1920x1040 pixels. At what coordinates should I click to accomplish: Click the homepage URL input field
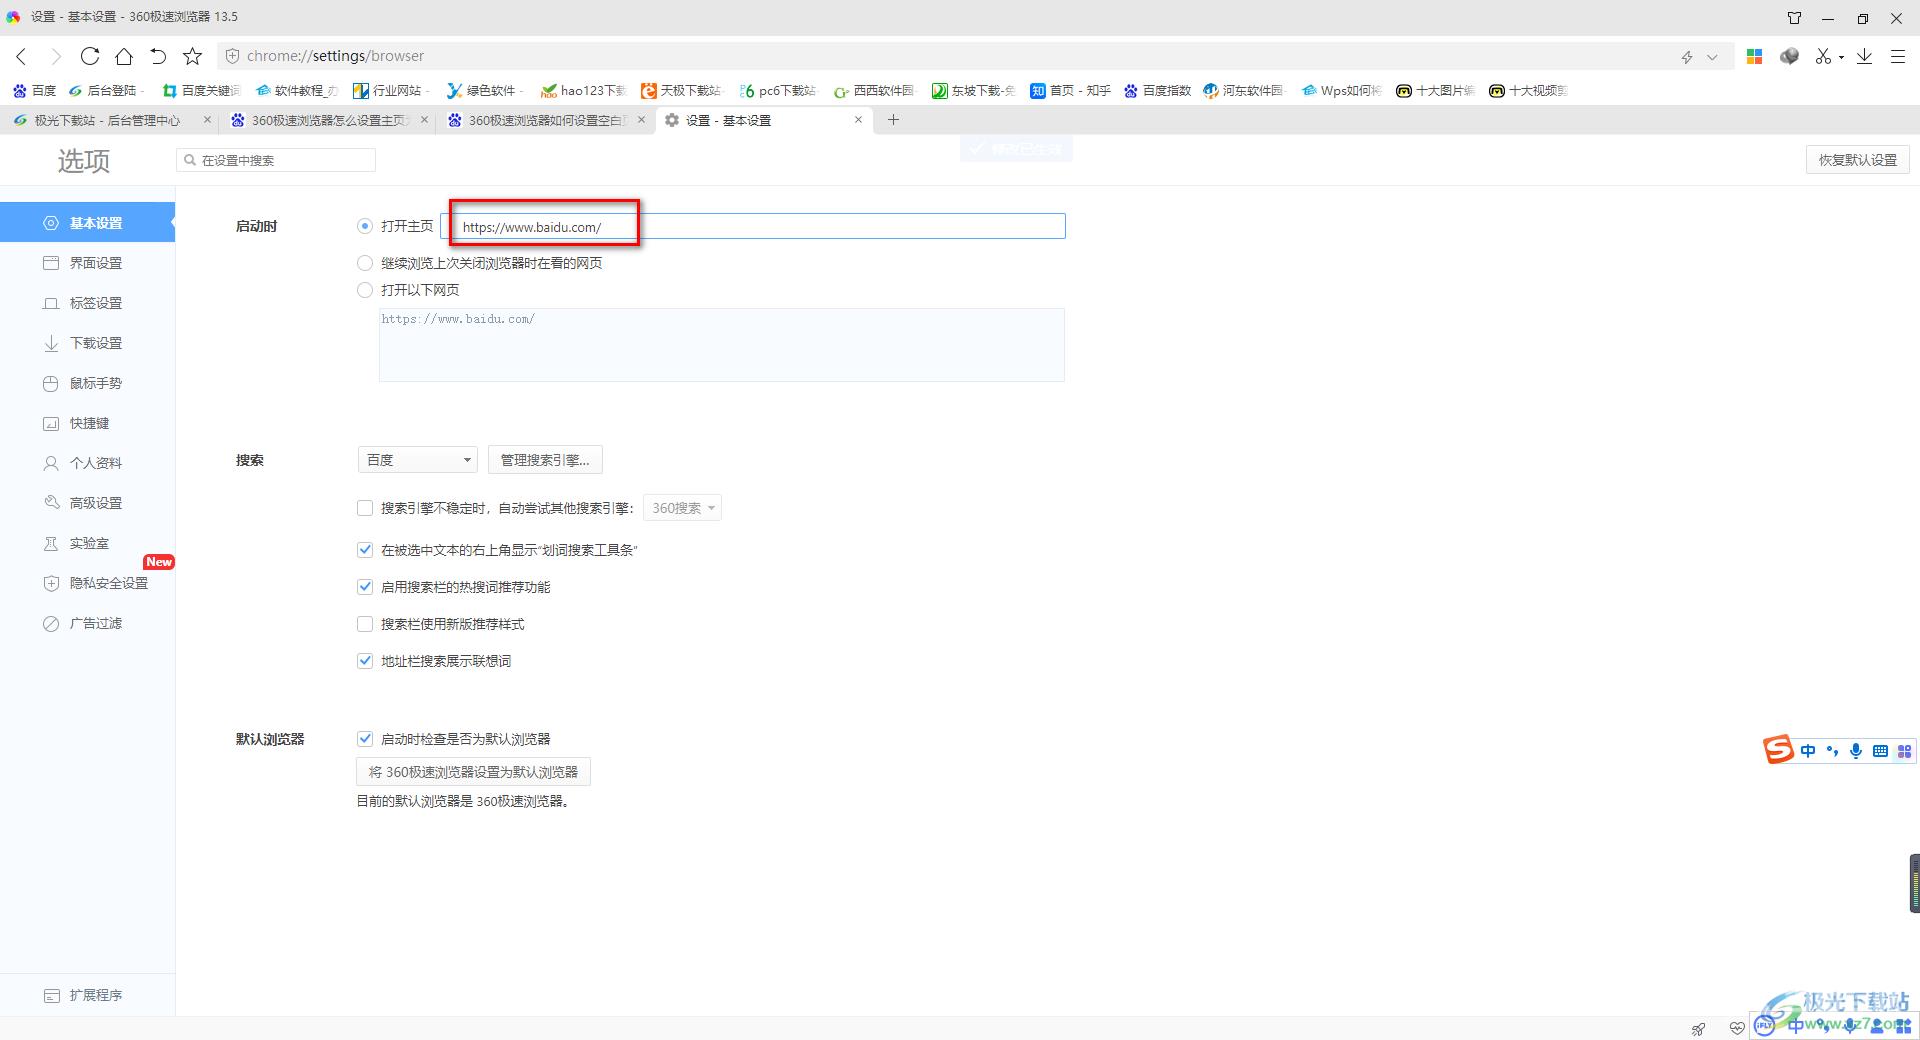(753, 226)
